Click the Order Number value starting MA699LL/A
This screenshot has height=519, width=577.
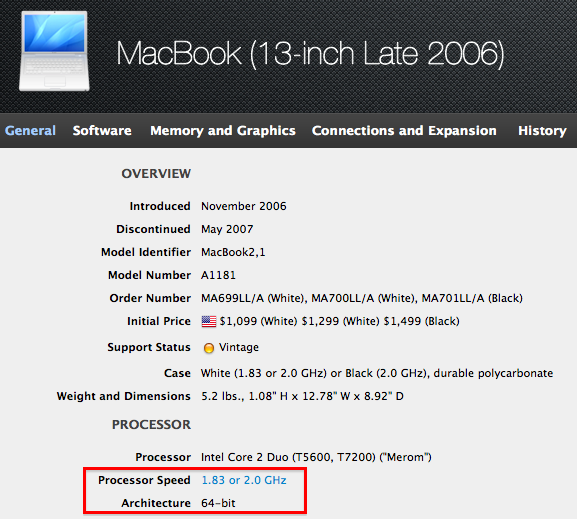[x=362, y=298]
